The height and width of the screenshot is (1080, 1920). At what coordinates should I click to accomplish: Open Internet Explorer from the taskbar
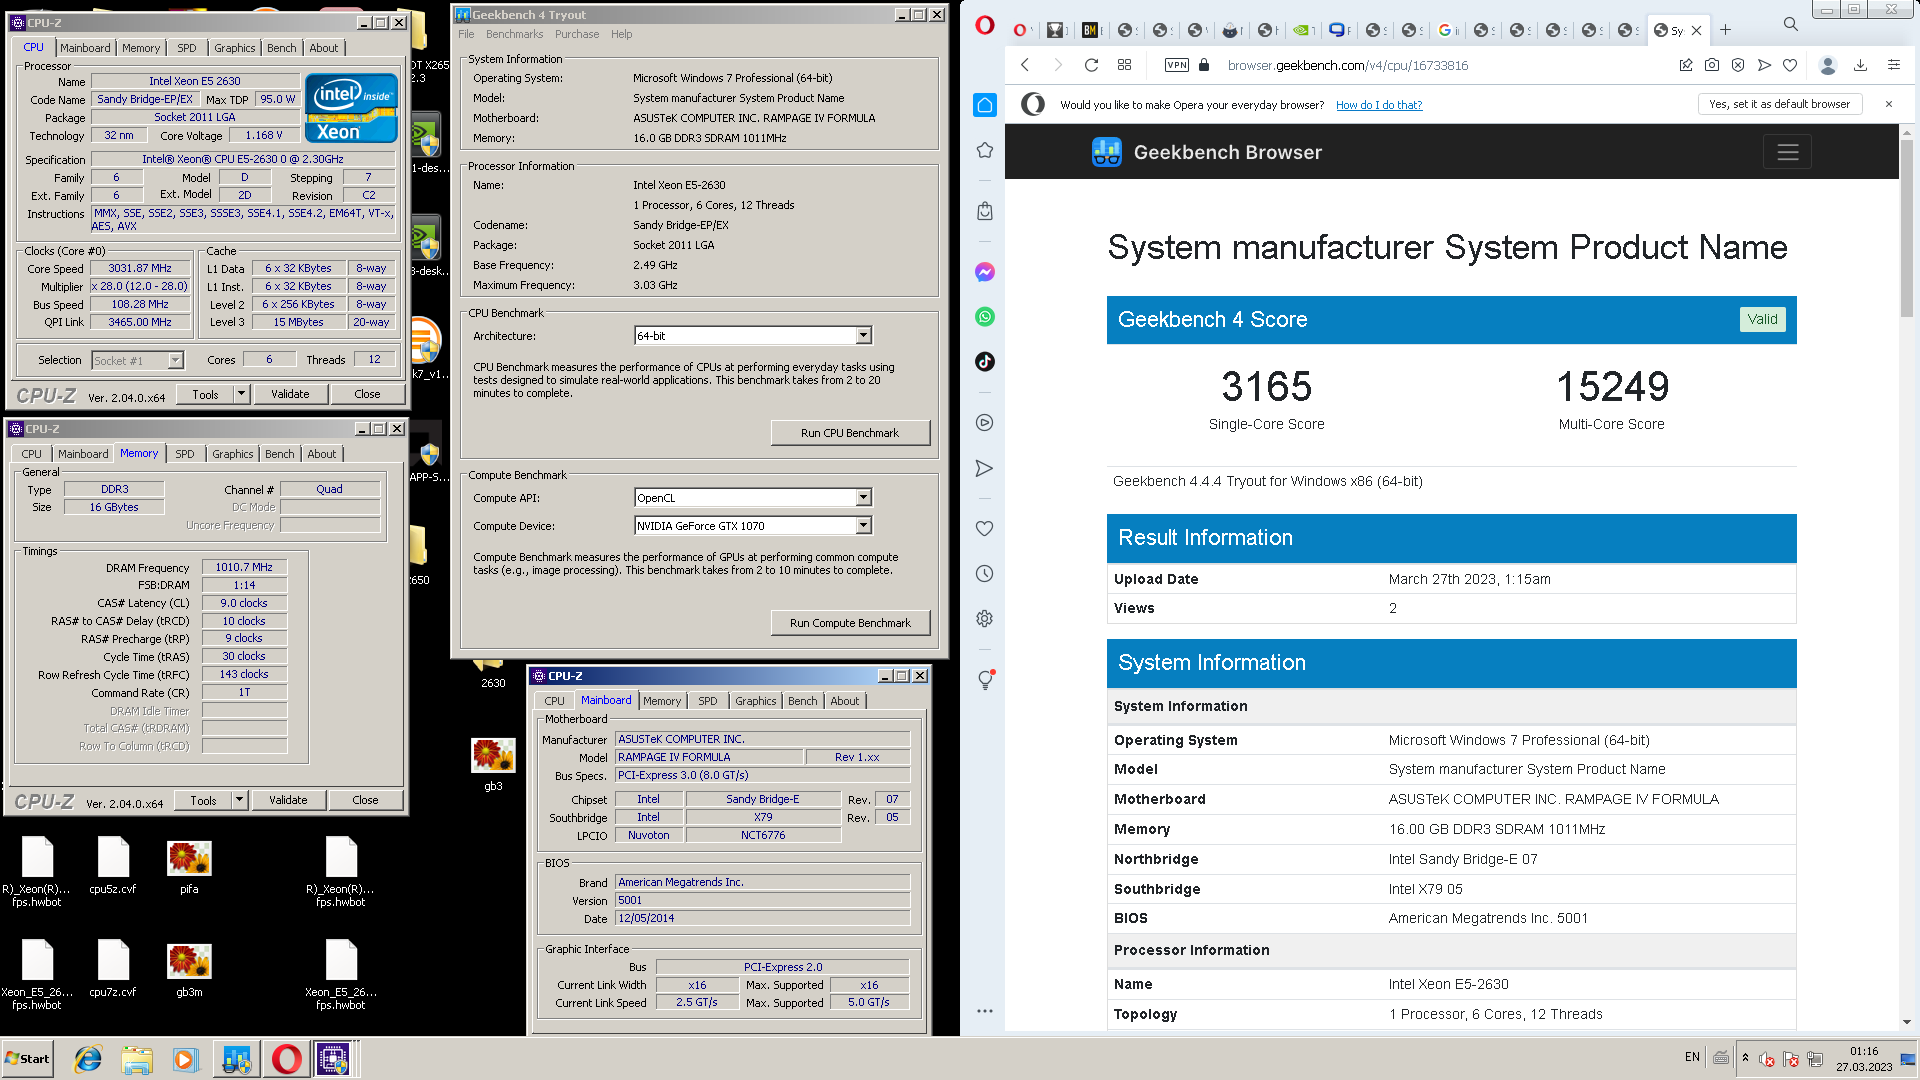[x=88, y=1059]
